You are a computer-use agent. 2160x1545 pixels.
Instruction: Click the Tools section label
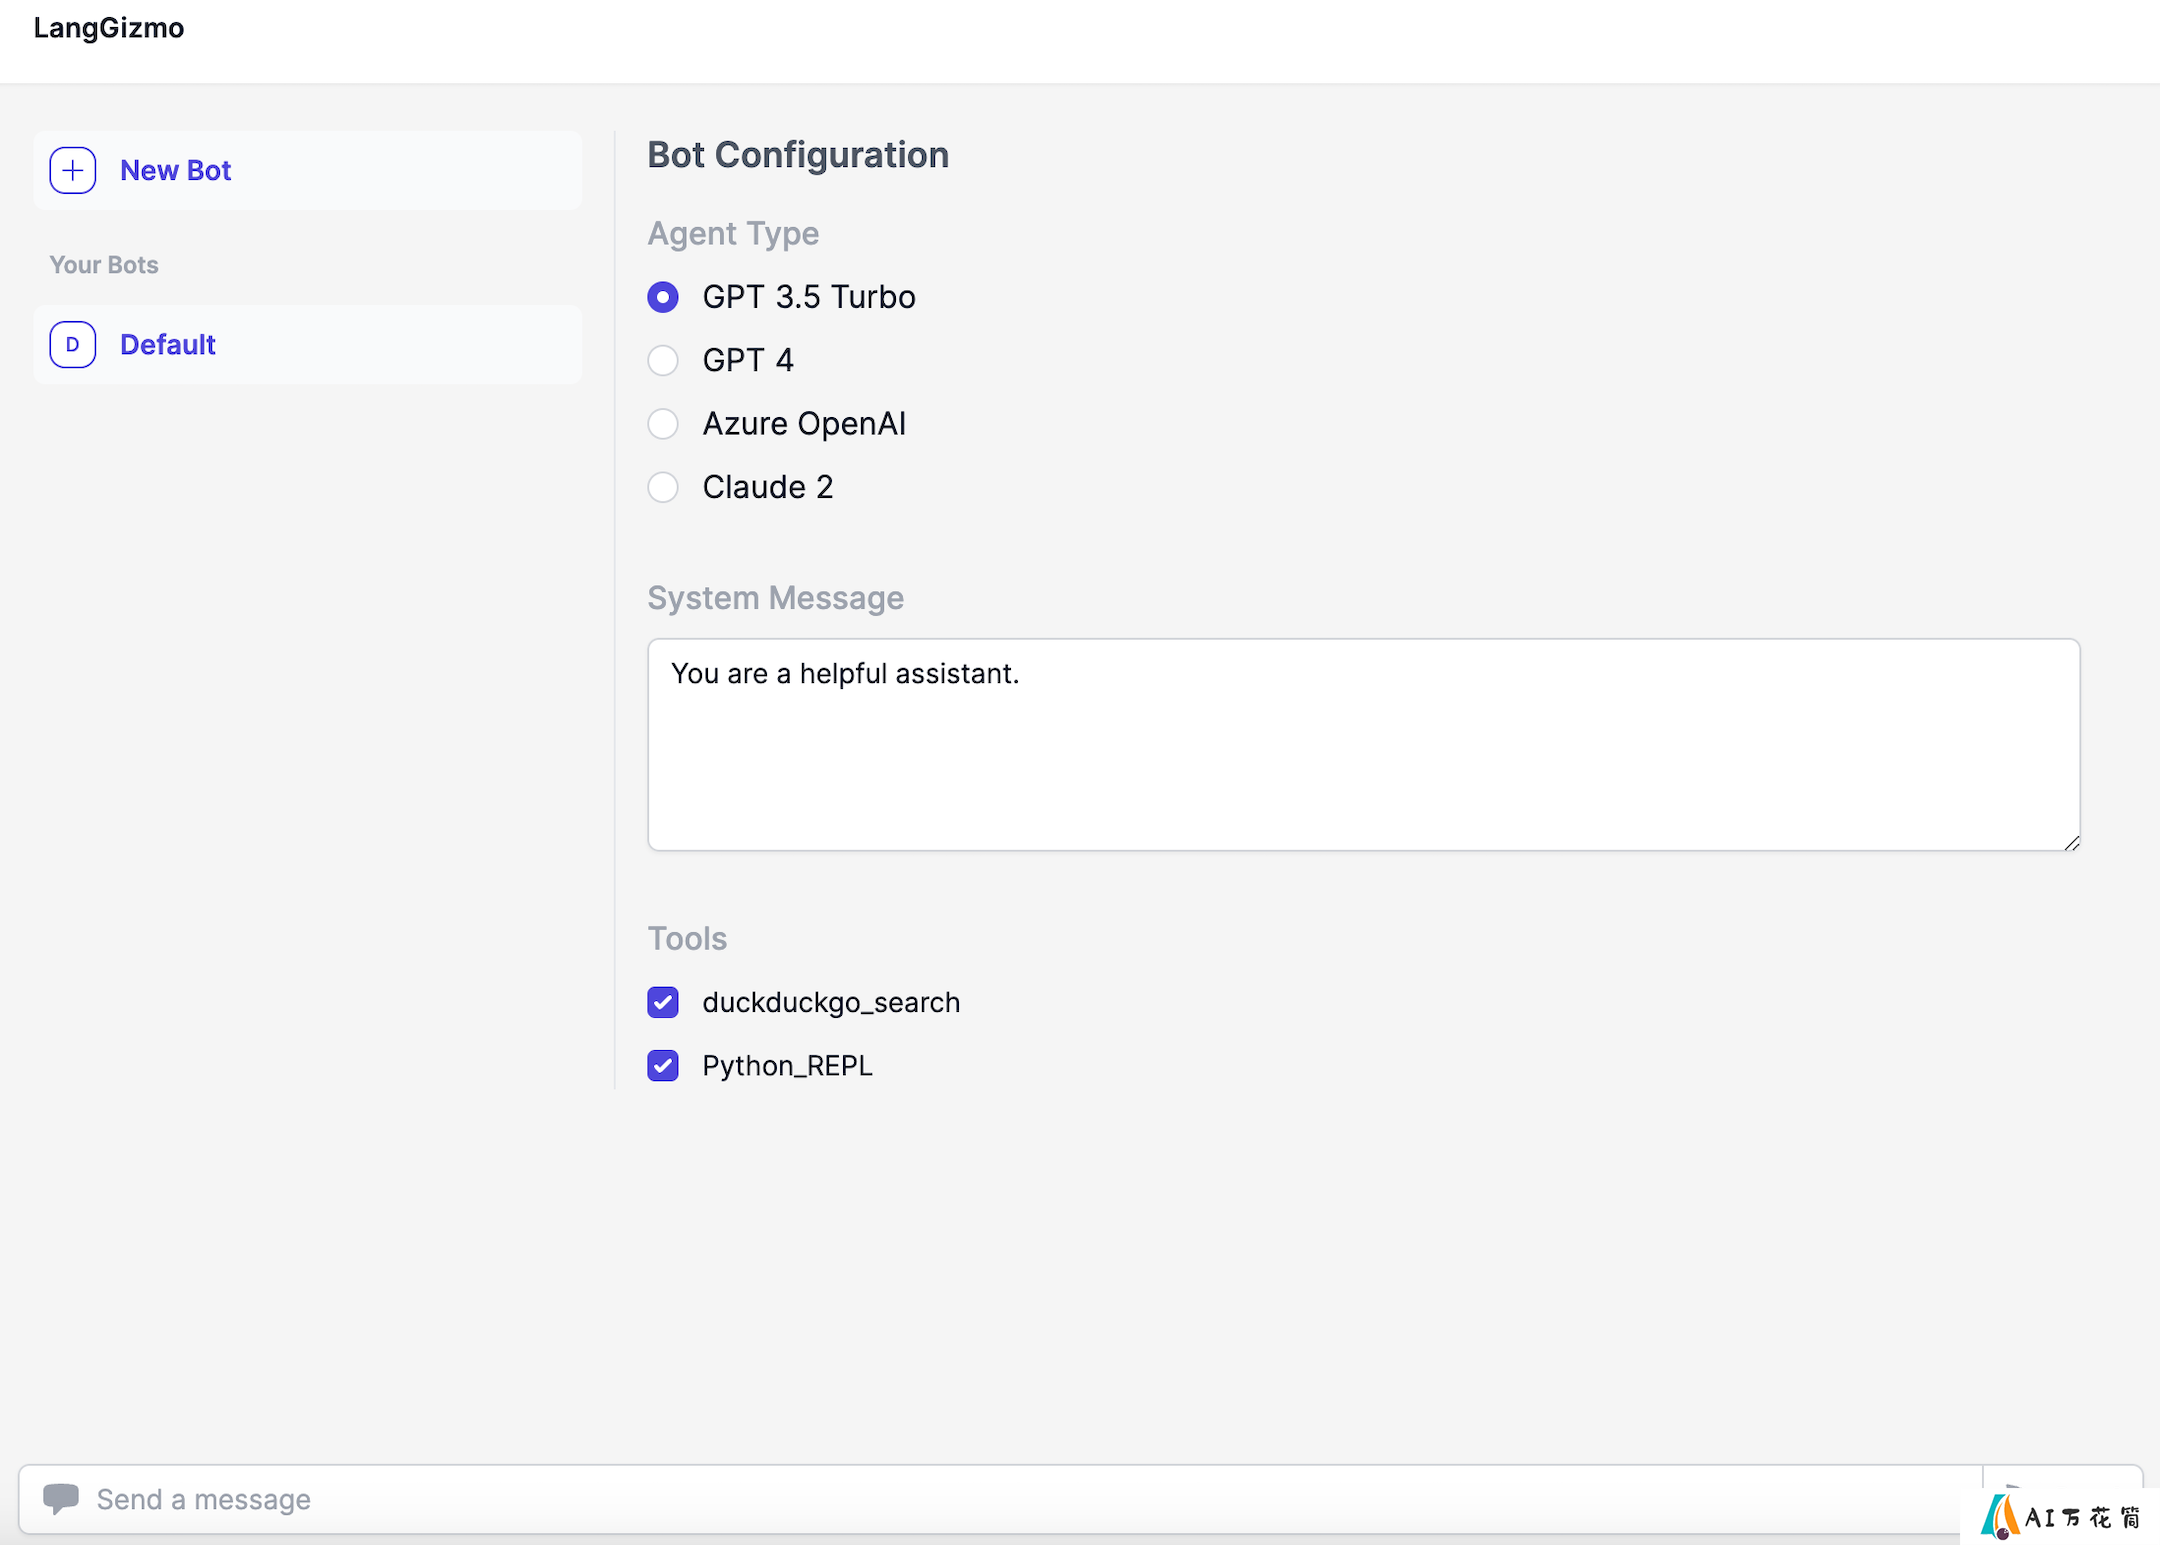tap(687, 938)
